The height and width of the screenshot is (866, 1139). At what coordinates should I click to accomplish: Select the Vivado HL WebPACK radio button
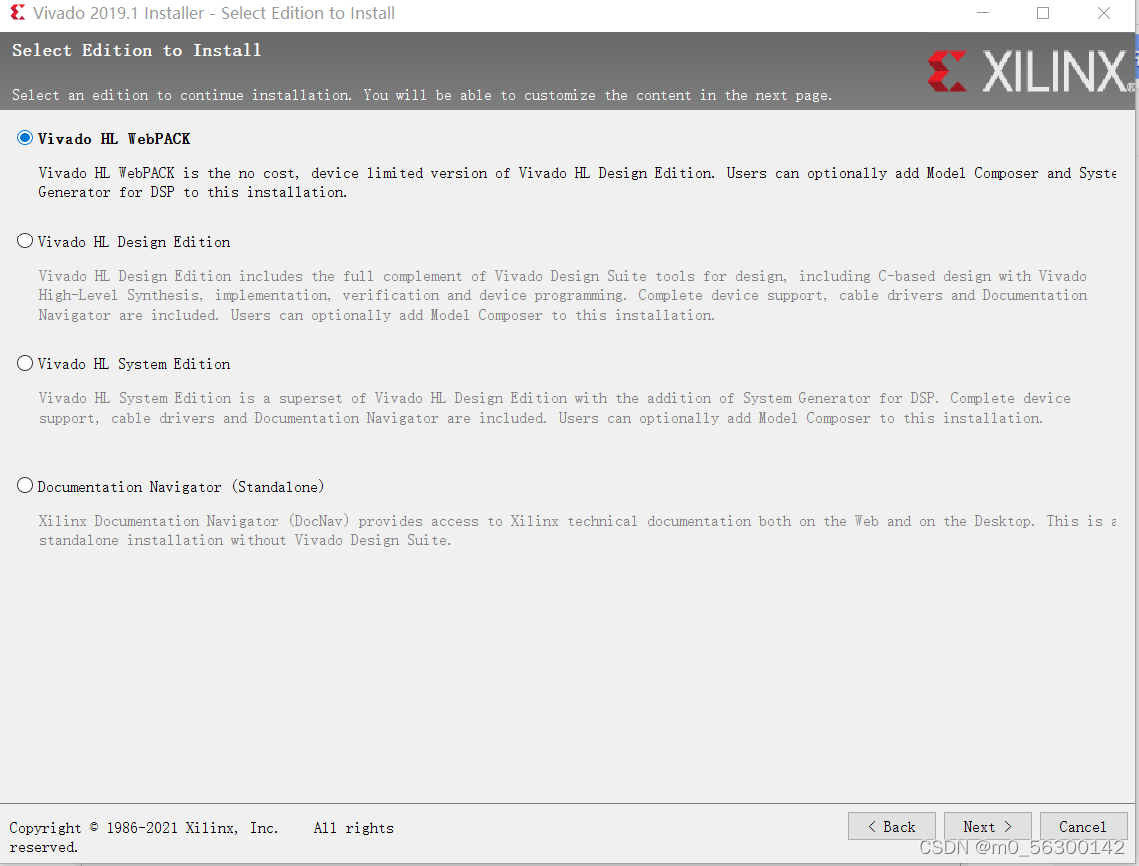click(25, 138)
